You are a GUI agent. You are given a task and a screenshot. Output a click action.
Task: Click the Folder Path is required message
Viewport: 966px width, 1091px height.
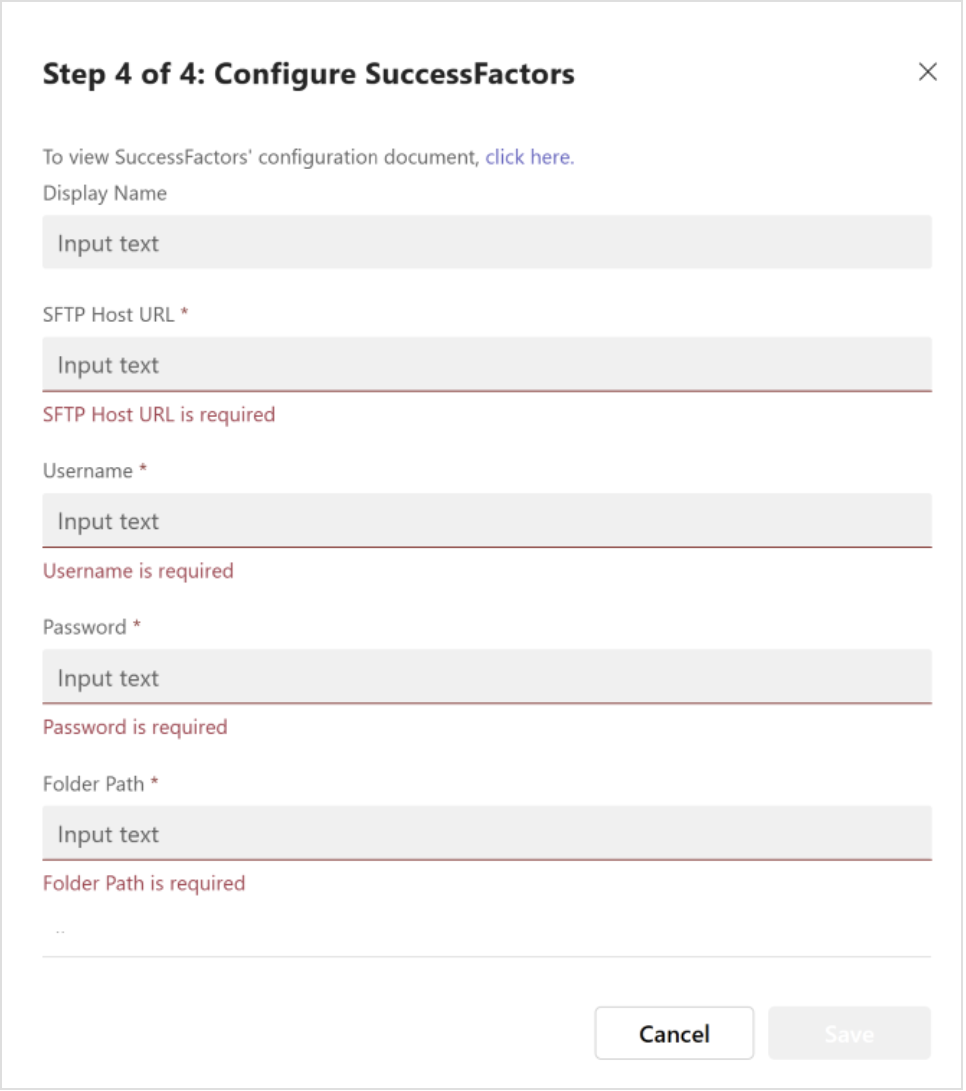144,883
